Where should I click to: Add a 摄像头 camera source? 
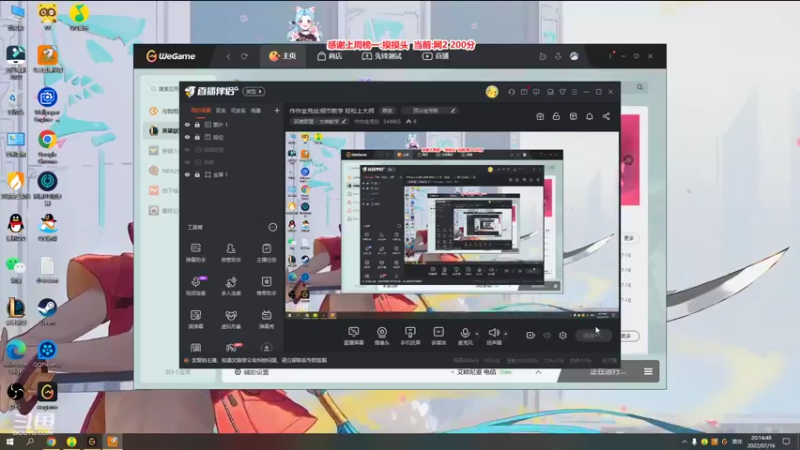point(382,336)
